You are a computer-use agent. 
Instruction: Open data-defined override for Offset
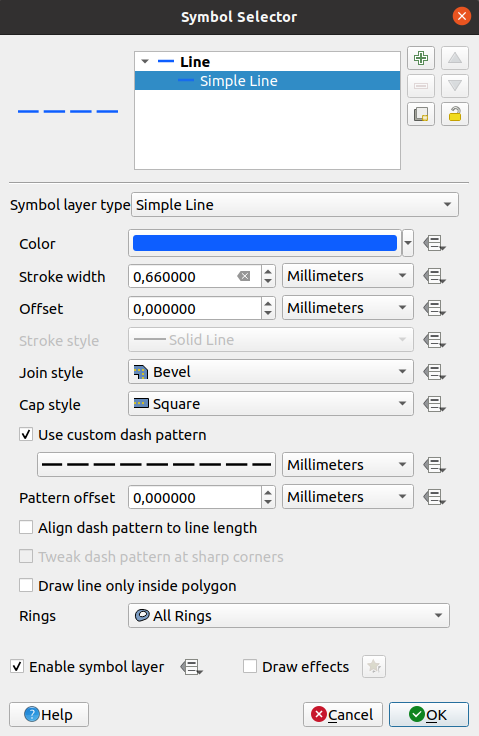434,308
